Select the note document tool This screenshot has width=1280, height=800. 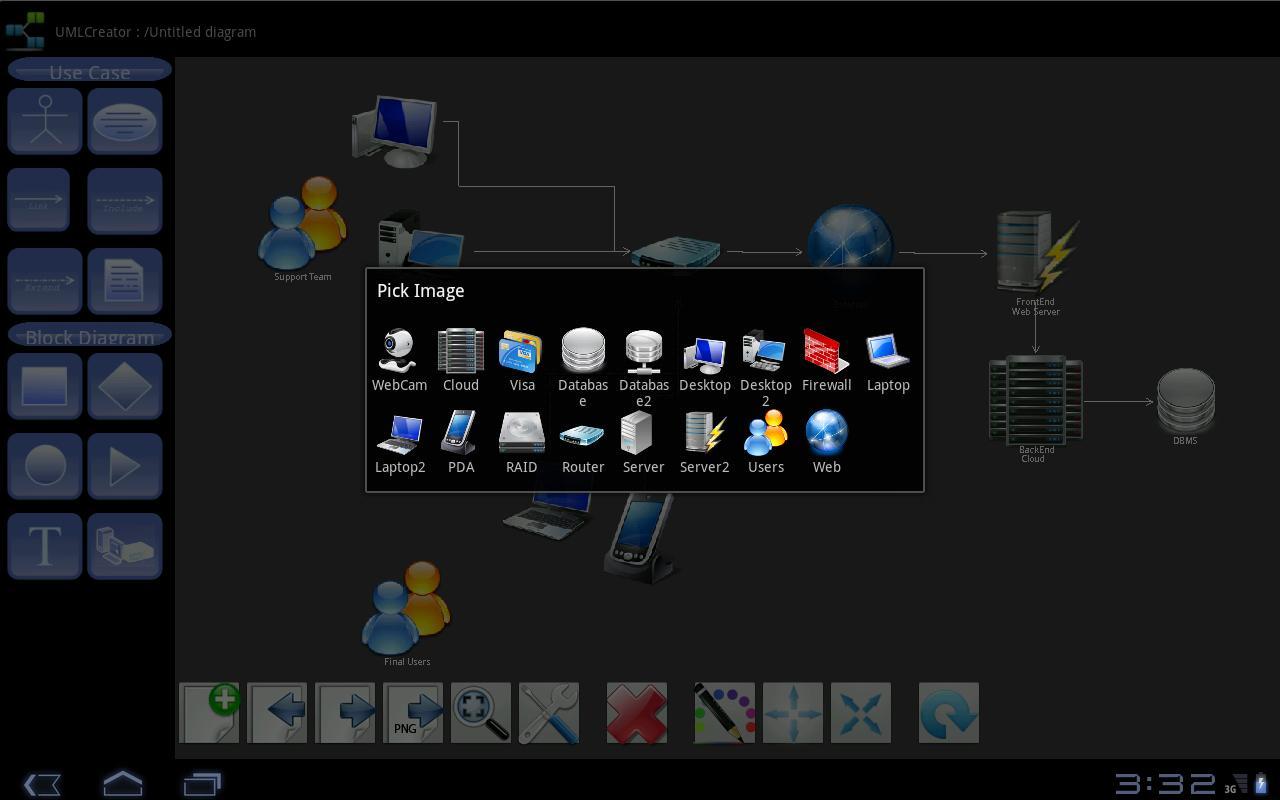click(x=124, y=281)
